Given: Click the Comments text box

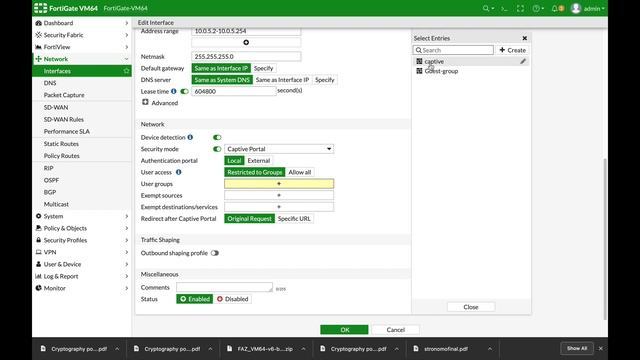Looking at the screenshot, I should 224,287.
